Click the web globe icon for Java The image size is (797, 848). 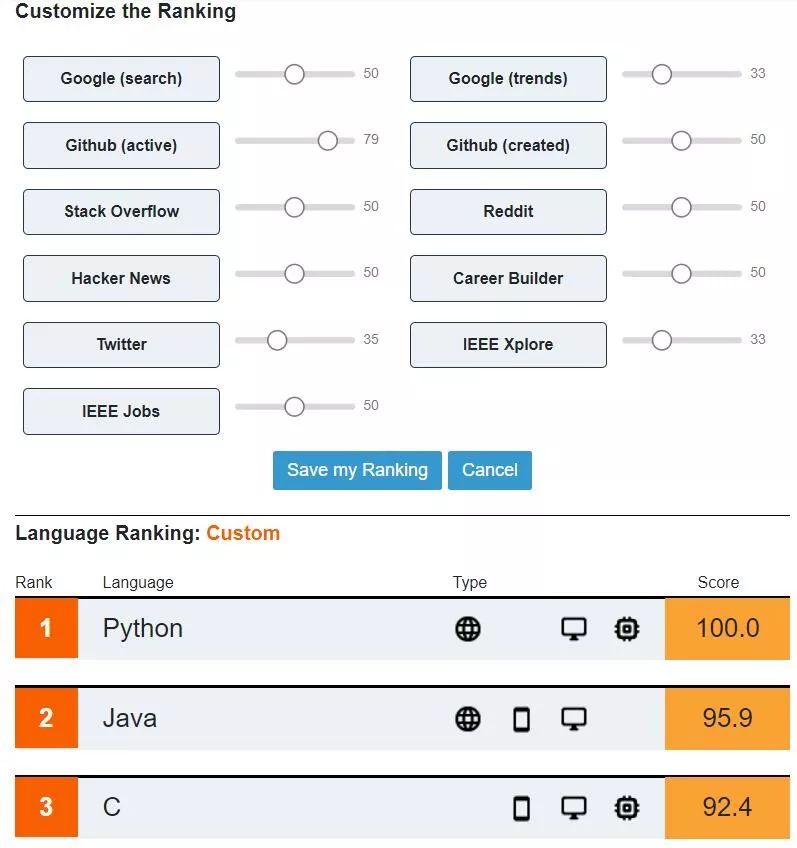pyautogui.click(x=468, y=719)
